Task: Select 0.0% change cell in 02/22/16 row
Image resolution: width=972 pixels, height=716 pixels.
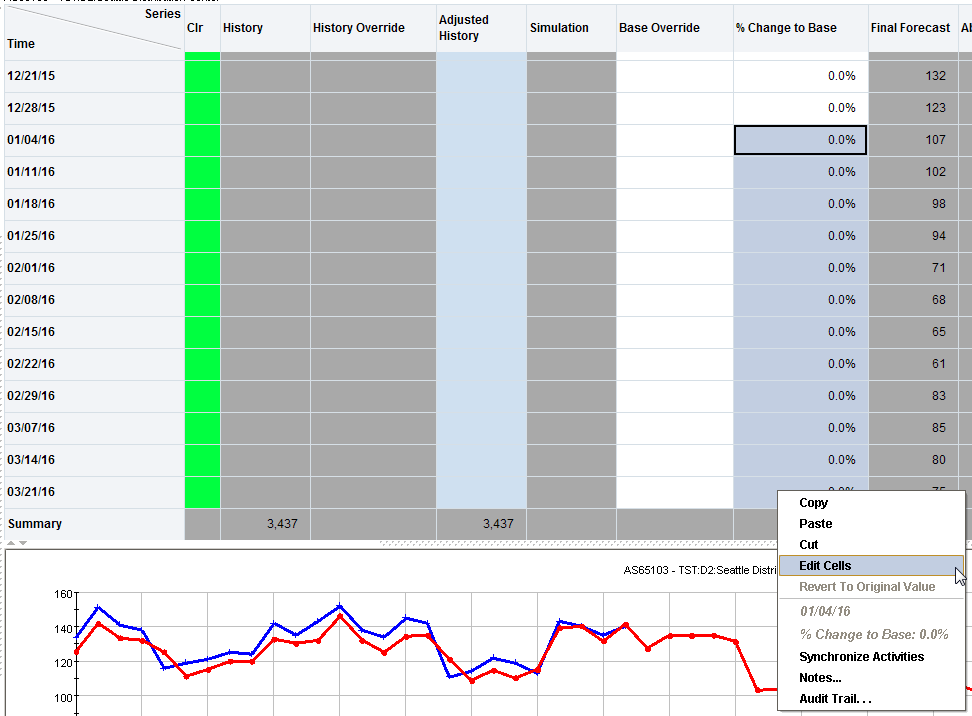Action: (x=800, y=364)
